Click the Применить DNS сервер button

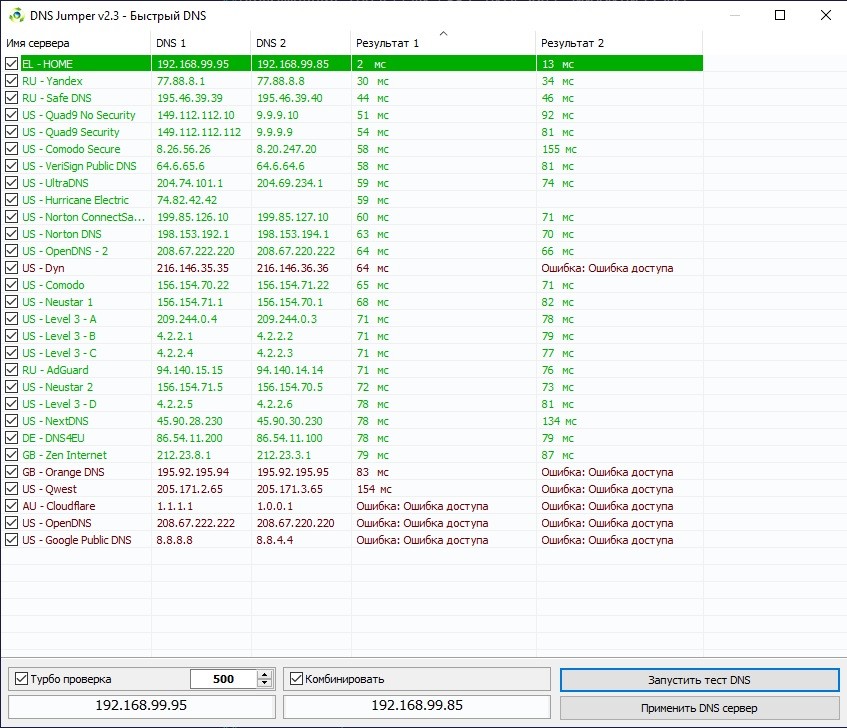coord(700,708)
